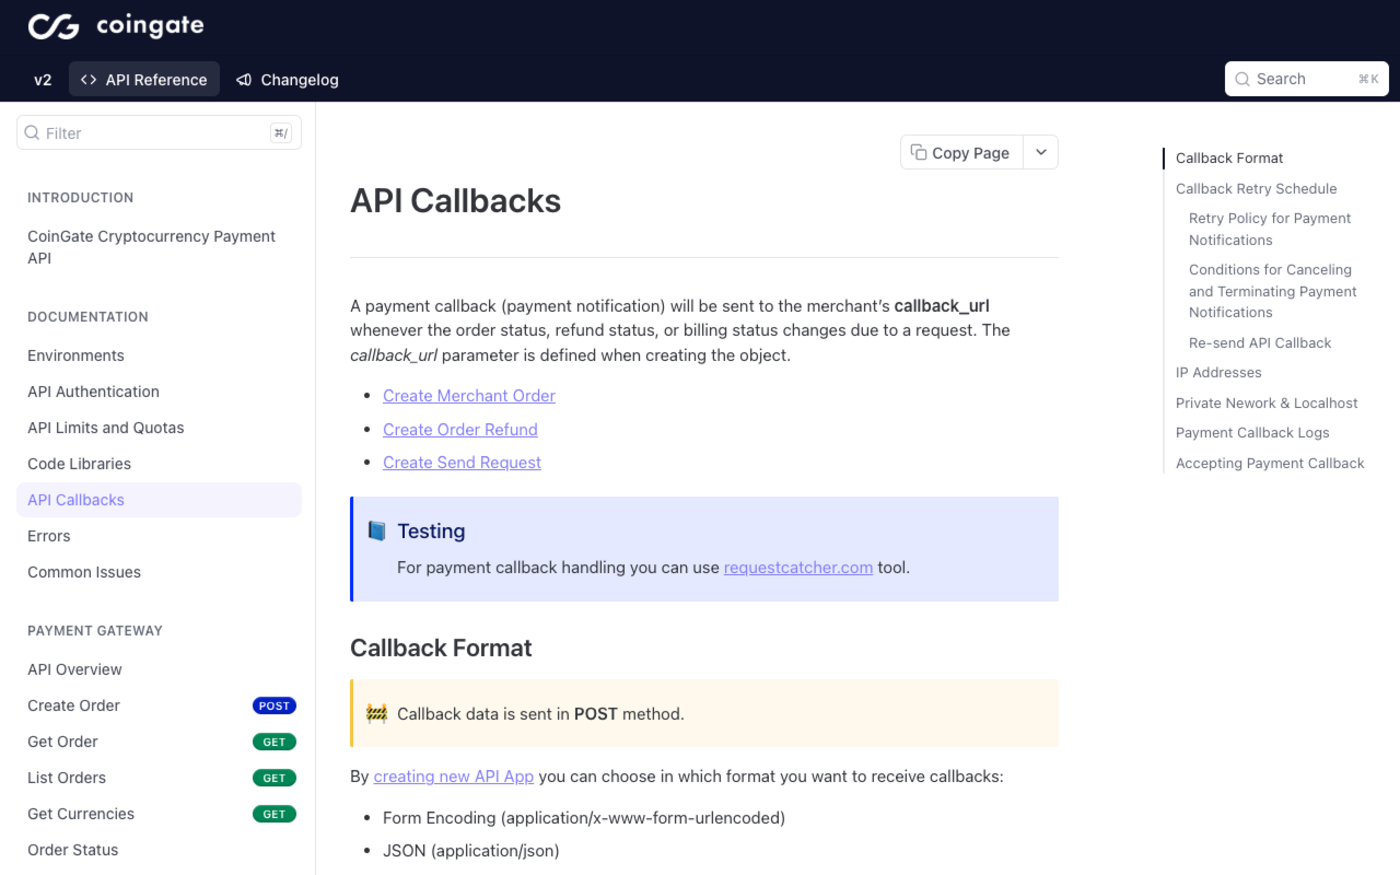Jump to IP Addresses section
The height and width of the screenshot is (875, 1400).
click(x=1219, y=373)
